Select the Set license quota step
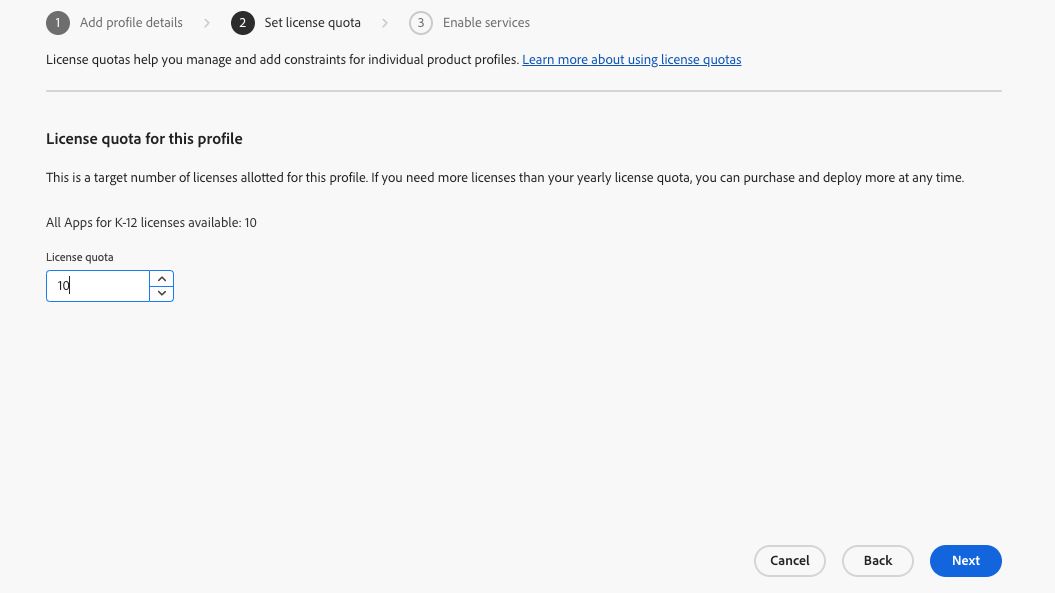The height and width of the screenshot is (593, 1055). click(312, 23)
